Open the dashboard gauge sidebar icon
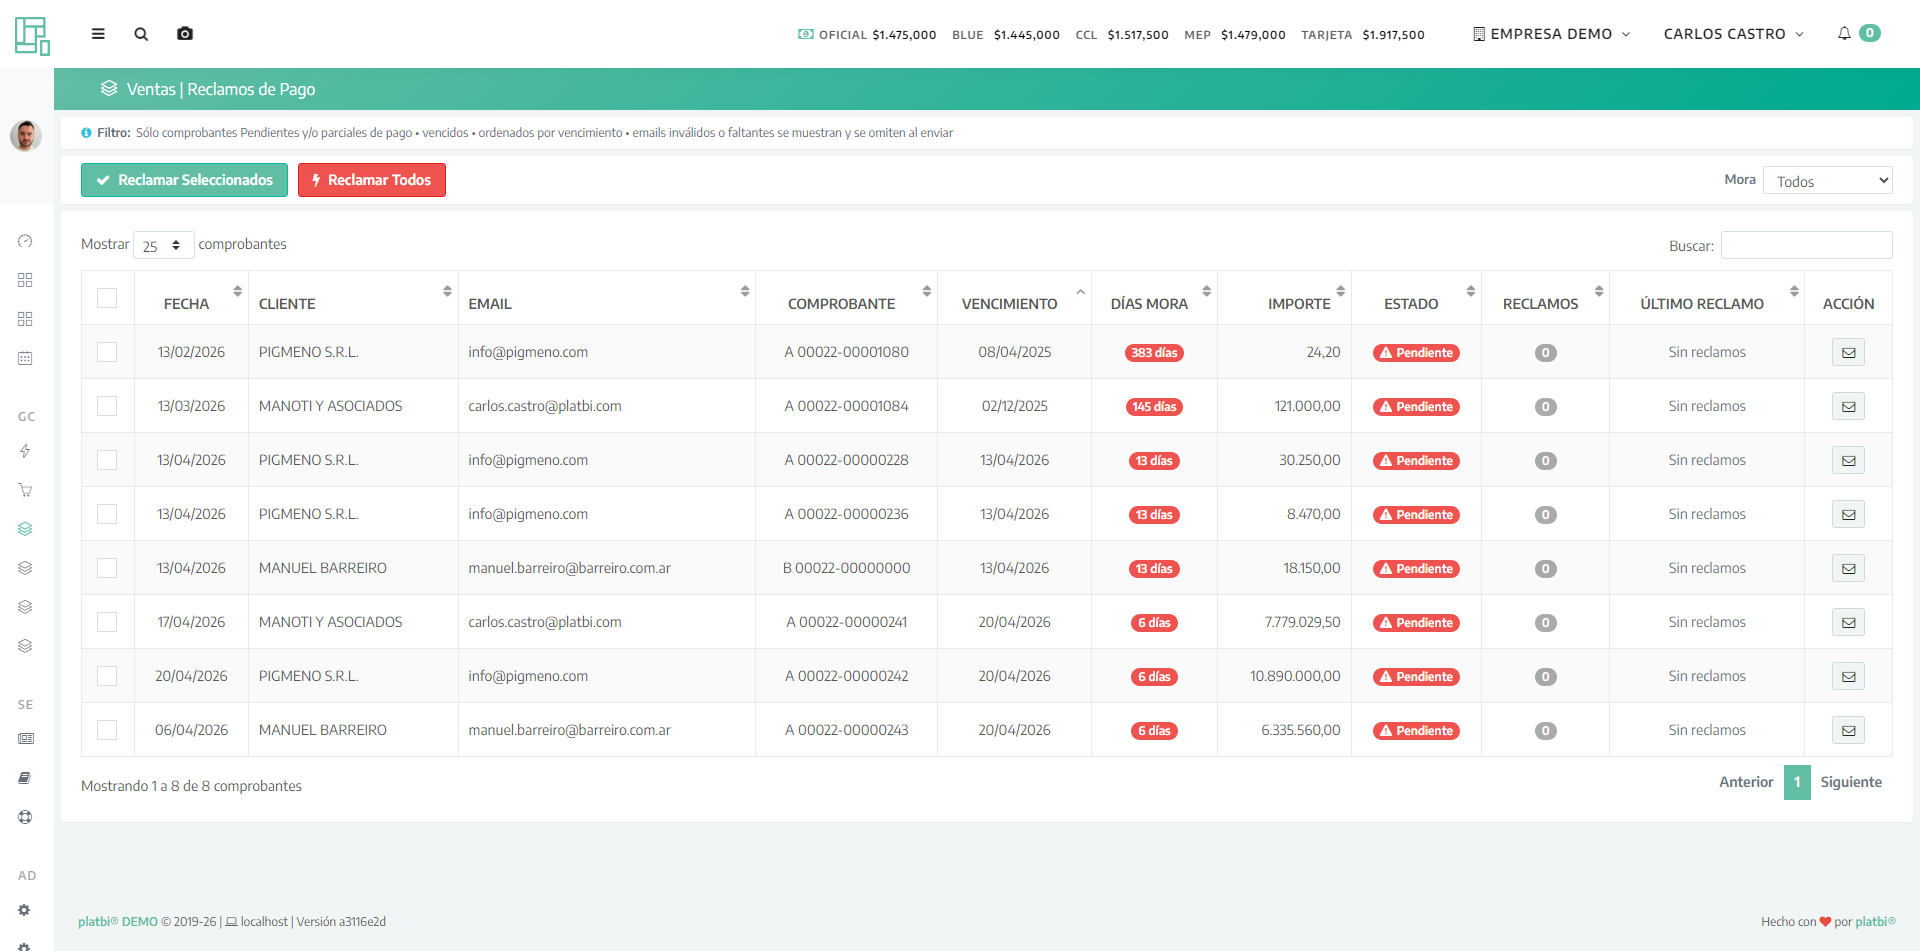Screen dimensions: 1920x951 25,241
